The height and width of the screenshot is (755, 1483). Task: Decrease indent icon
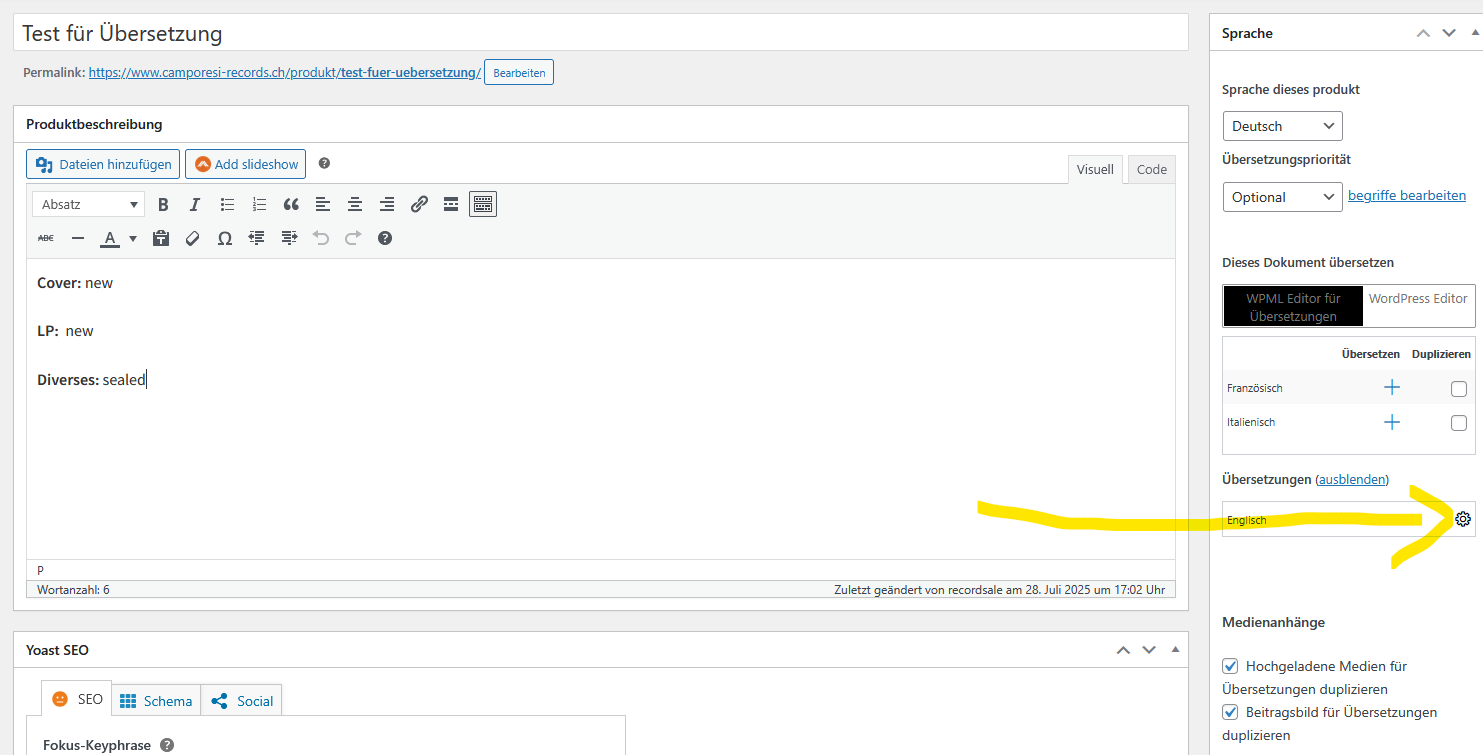click(x=257, y=238)
